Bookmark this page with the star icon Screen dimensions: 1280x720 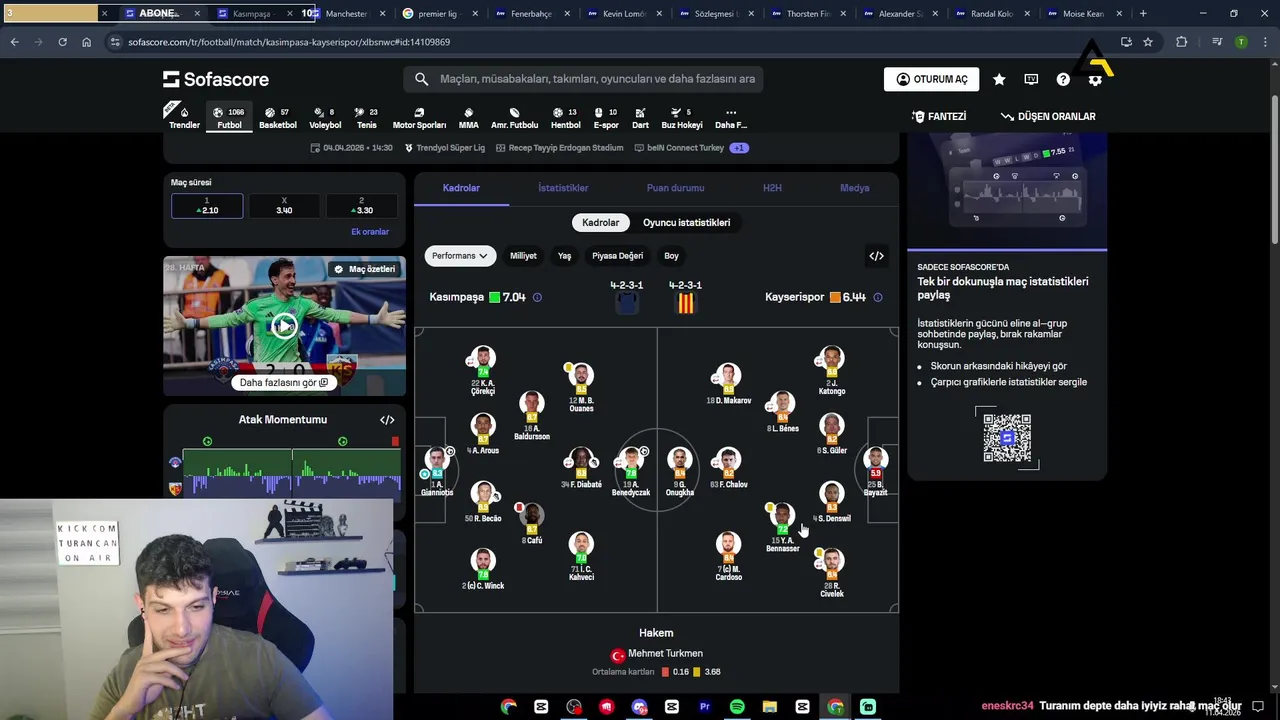(x=1148, y=42)
